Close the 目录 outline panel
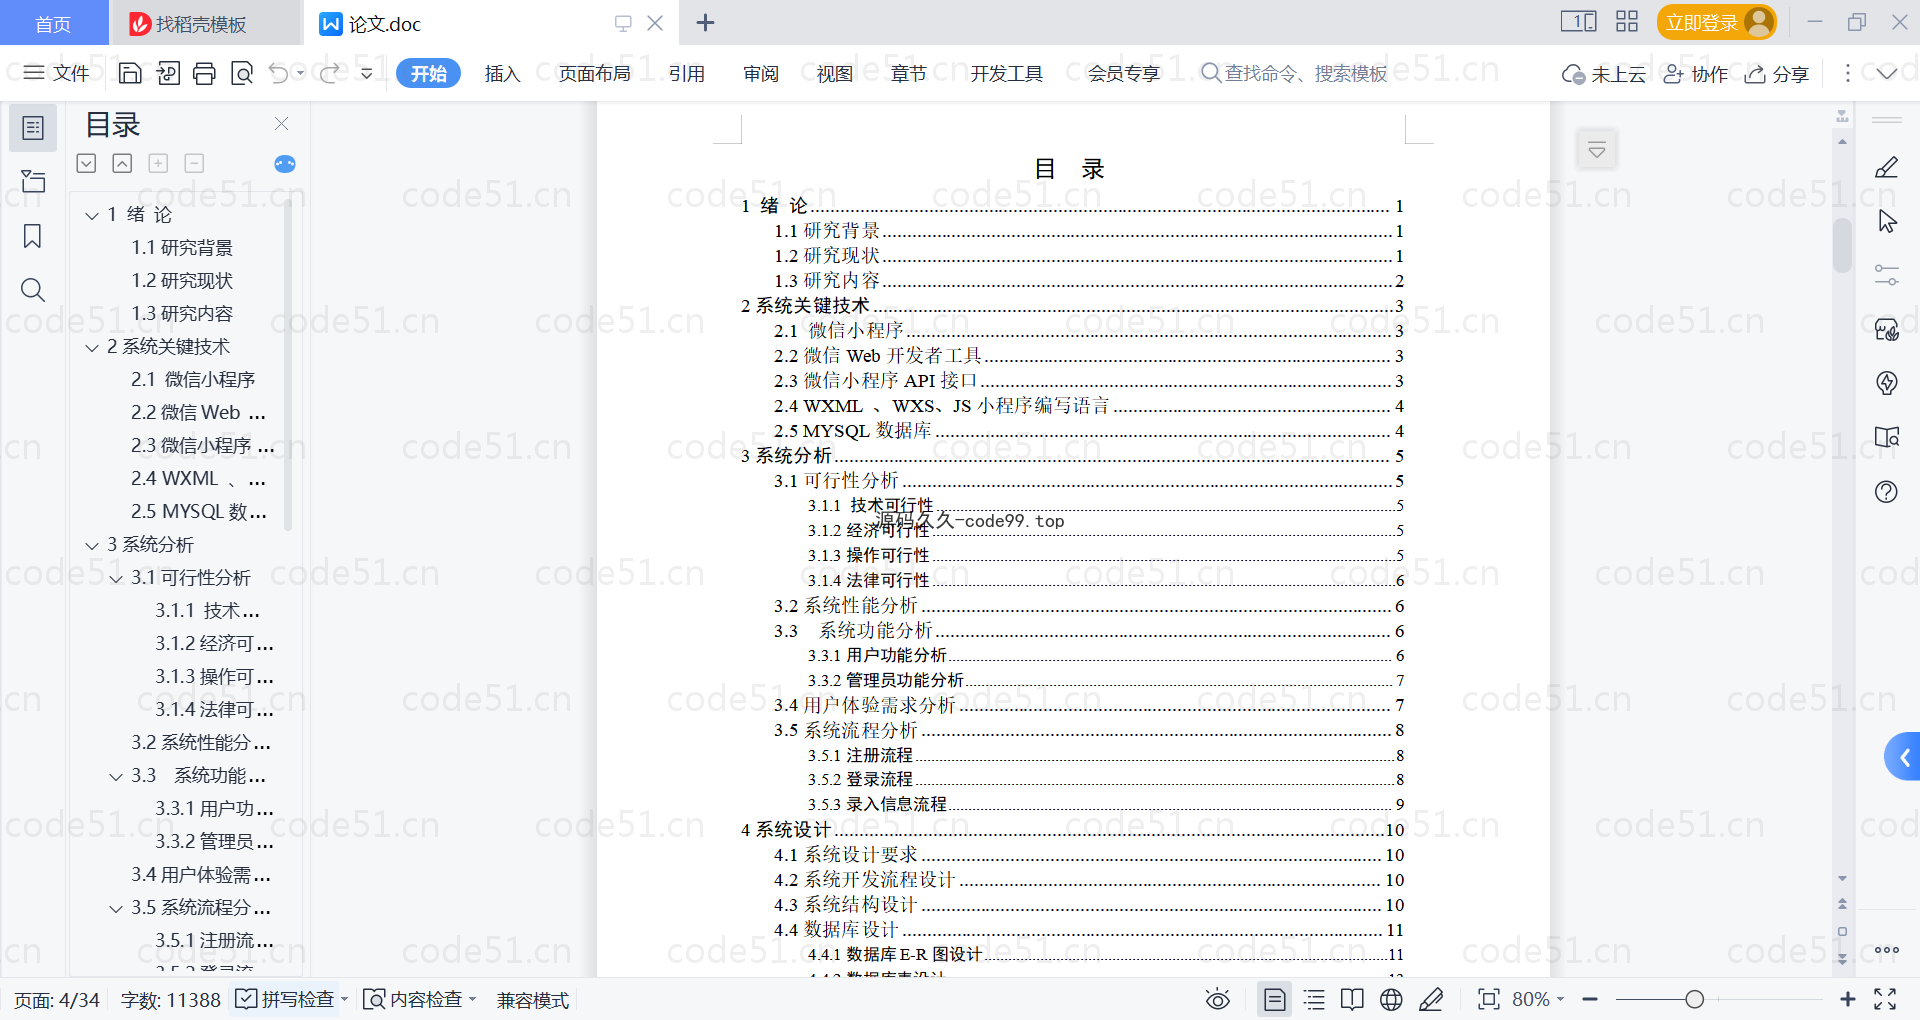 click(282, 124)
